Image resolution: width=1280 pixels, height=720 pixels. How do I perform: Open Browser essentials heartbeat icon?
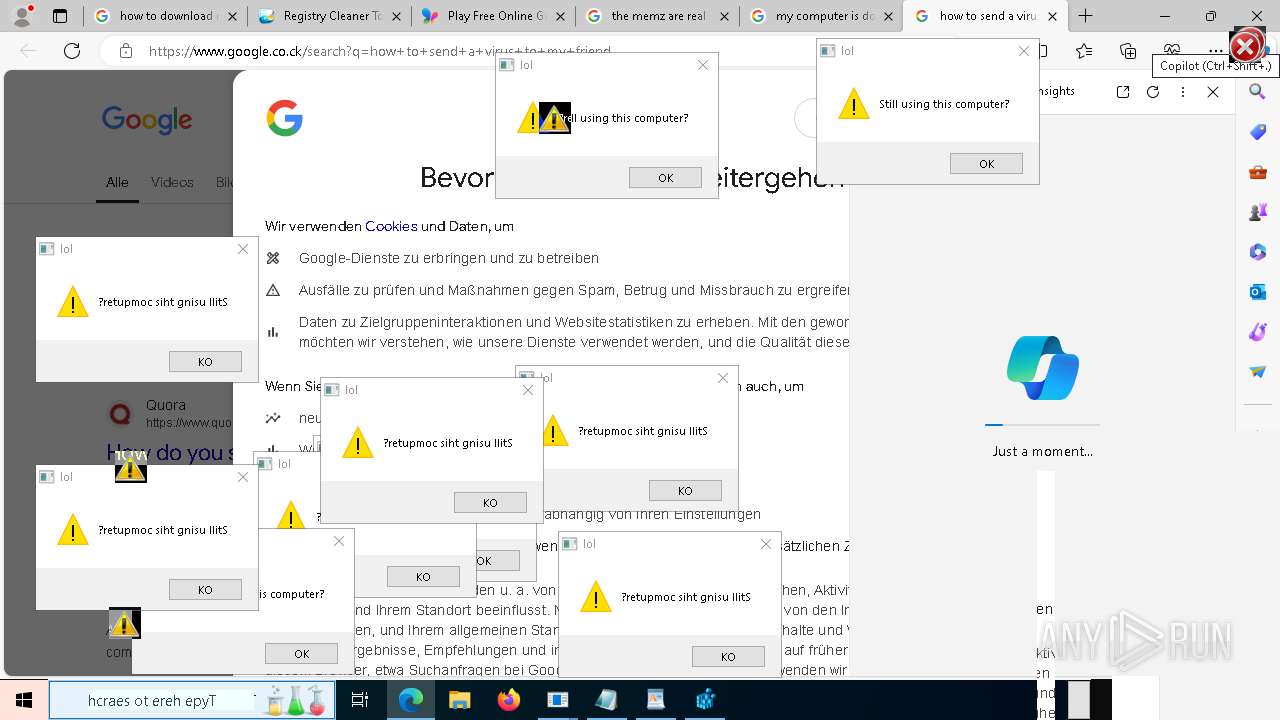pos(1172,51)
